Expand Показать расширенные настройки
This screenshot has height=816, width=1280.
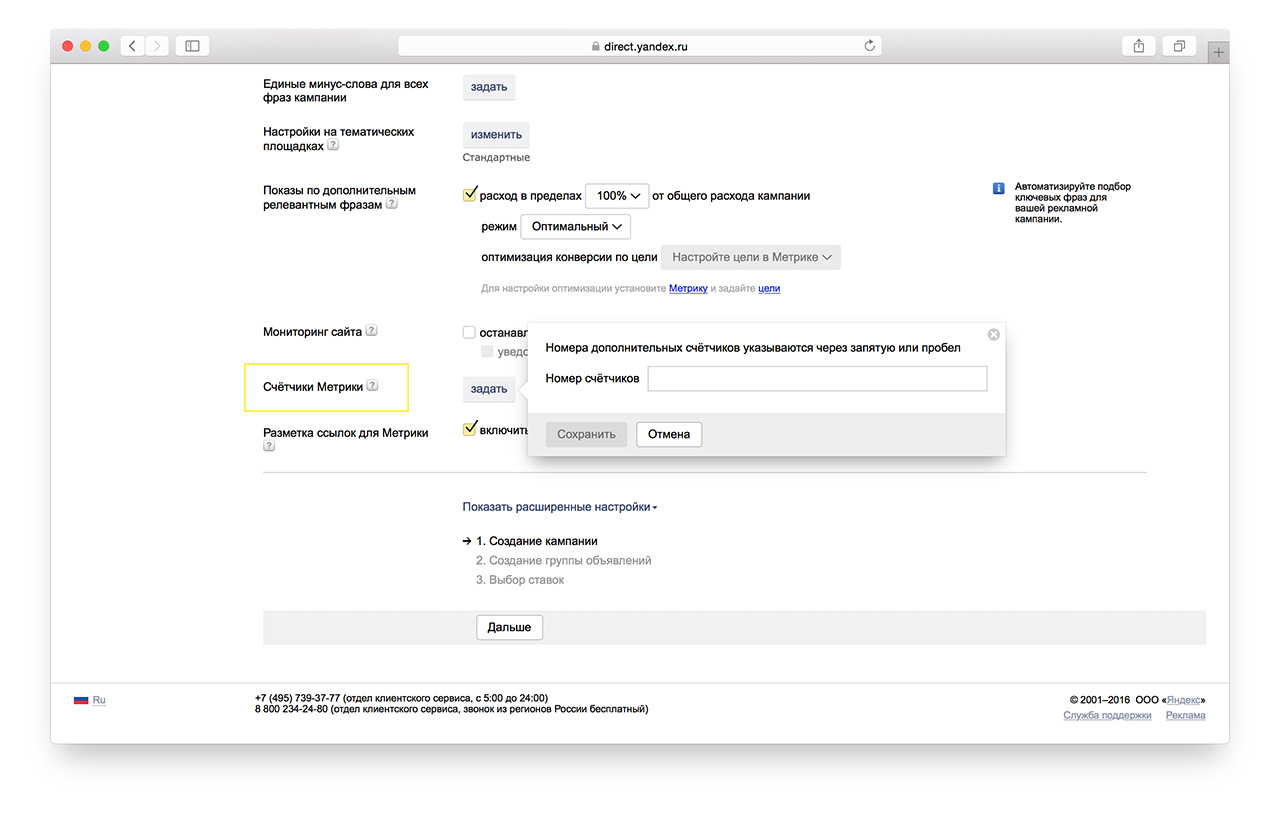[559, 507]
